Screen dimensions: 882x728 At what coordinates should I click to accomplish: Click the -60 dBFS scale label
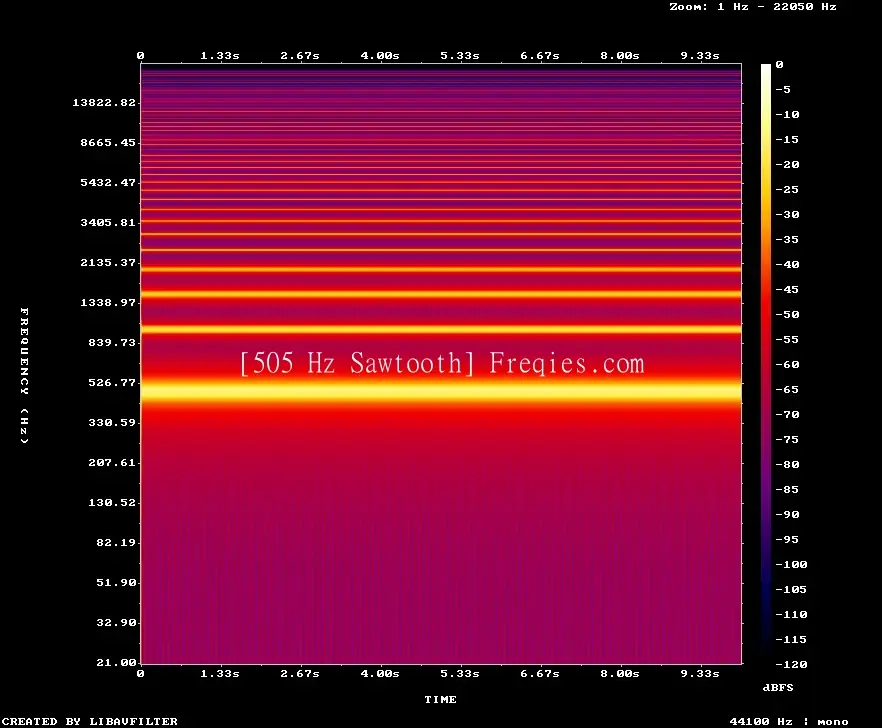point(787,365)
